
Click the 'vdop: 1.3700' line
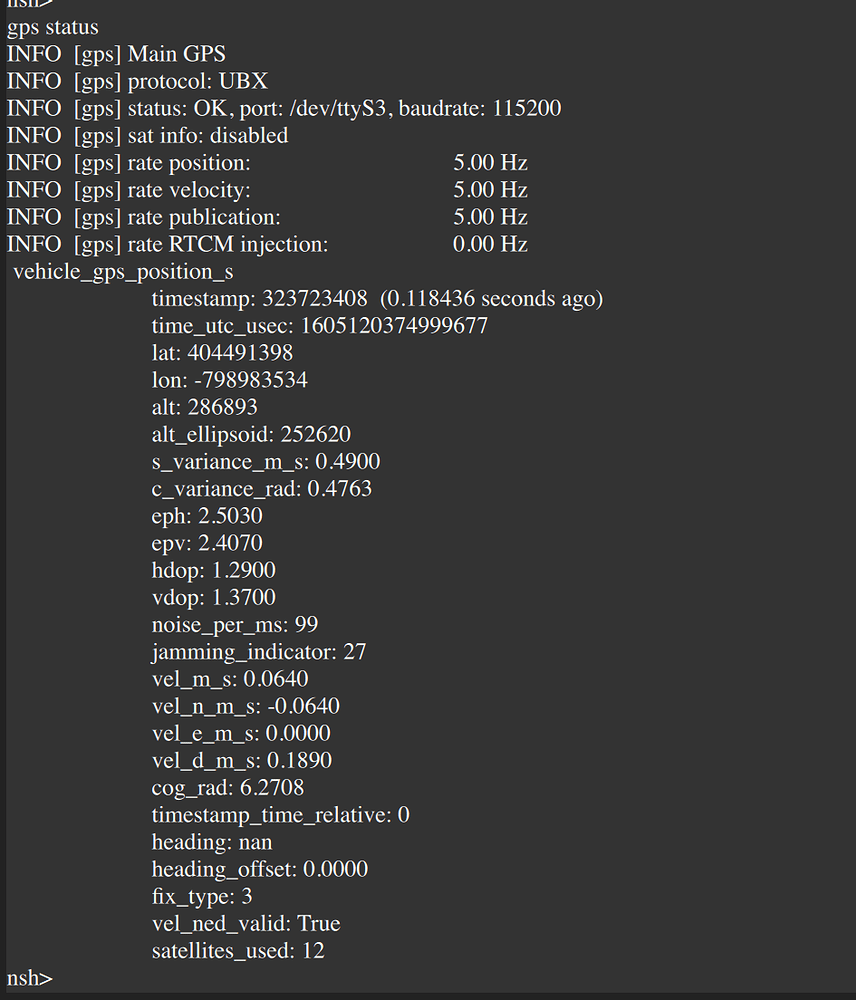coord(214,598)
